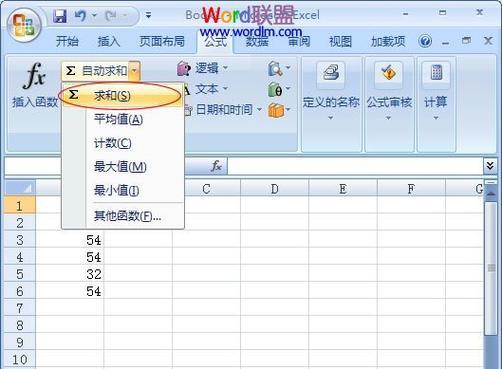This screenshot has height=369, width=502.
Task: Open the 开始 tab
Action: 67,41
